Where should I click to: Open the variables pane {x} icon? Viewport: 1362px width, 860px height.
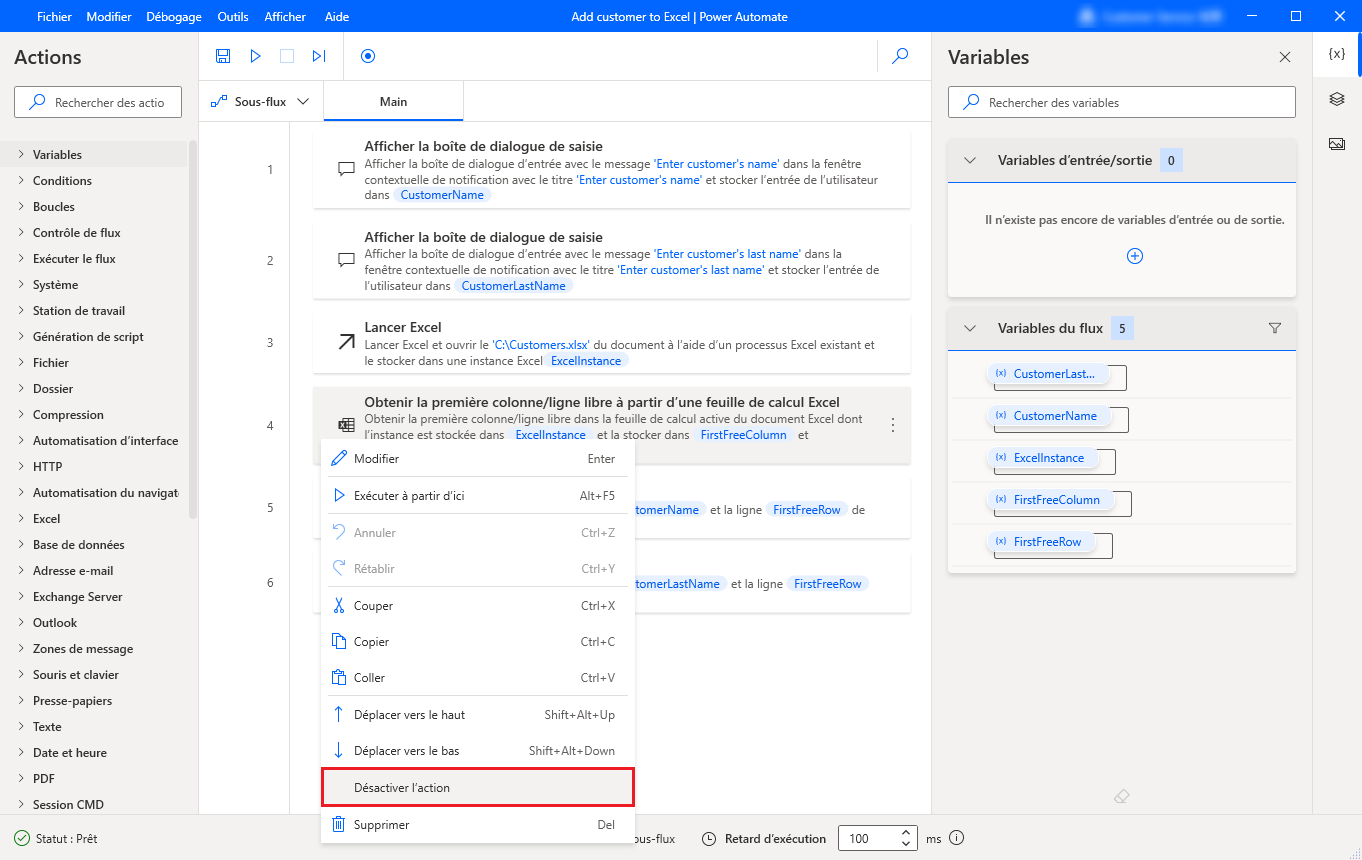1336,54
